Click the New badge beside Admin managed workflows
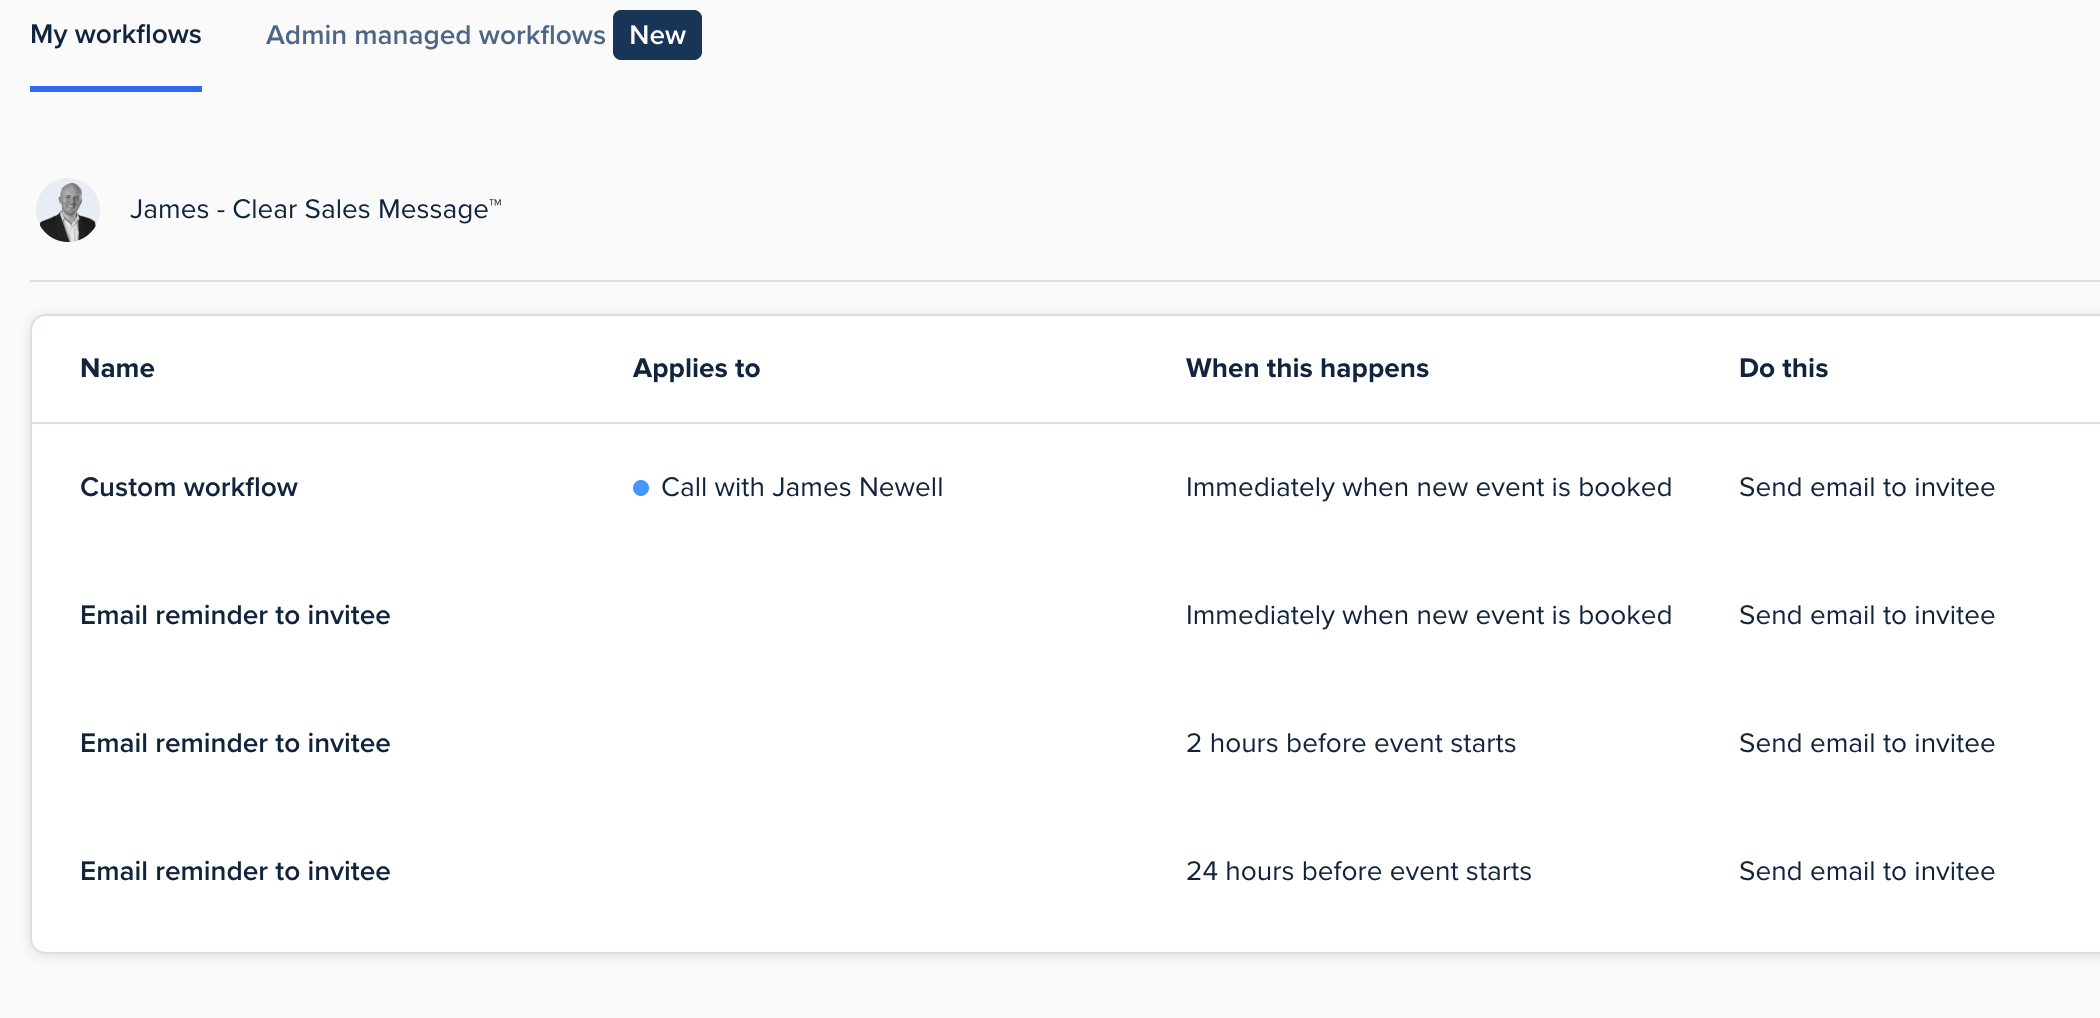The image size is (2100, 1018). 657,35
